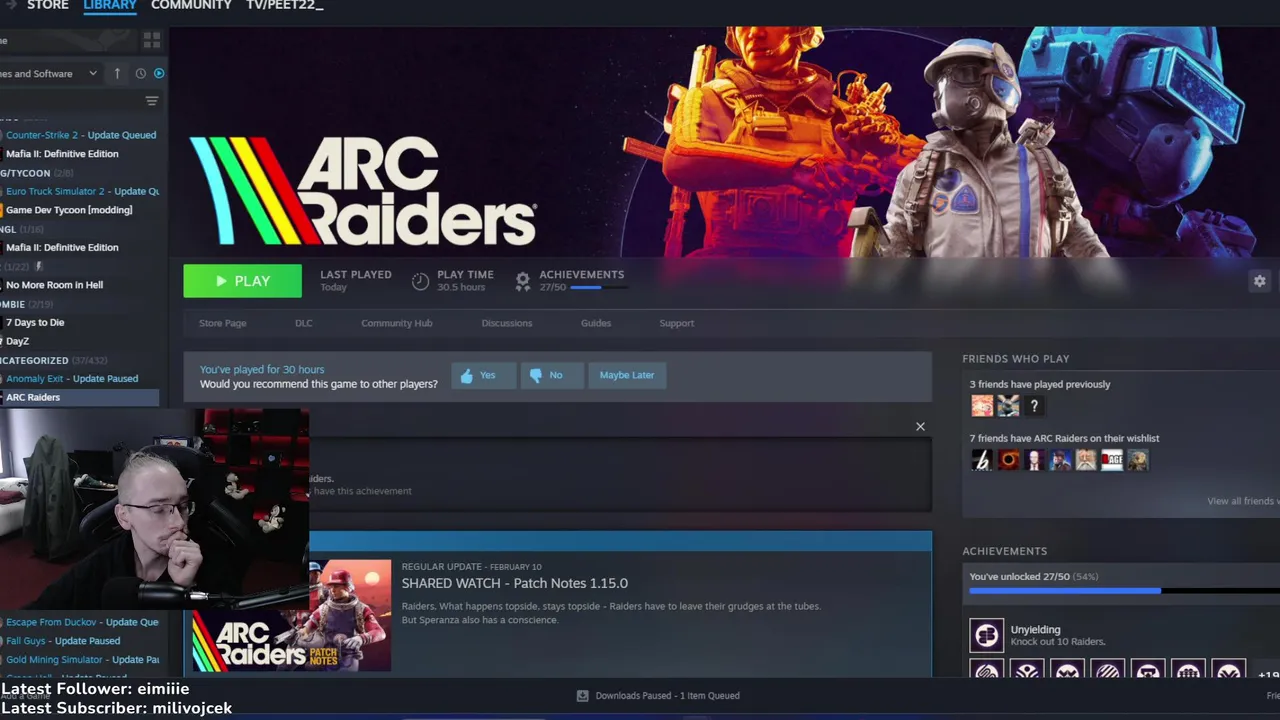The width and height of the screenshot is (1280, 720).
Task: Click the sort ascending arrow icon
Action: pos(117,73)
